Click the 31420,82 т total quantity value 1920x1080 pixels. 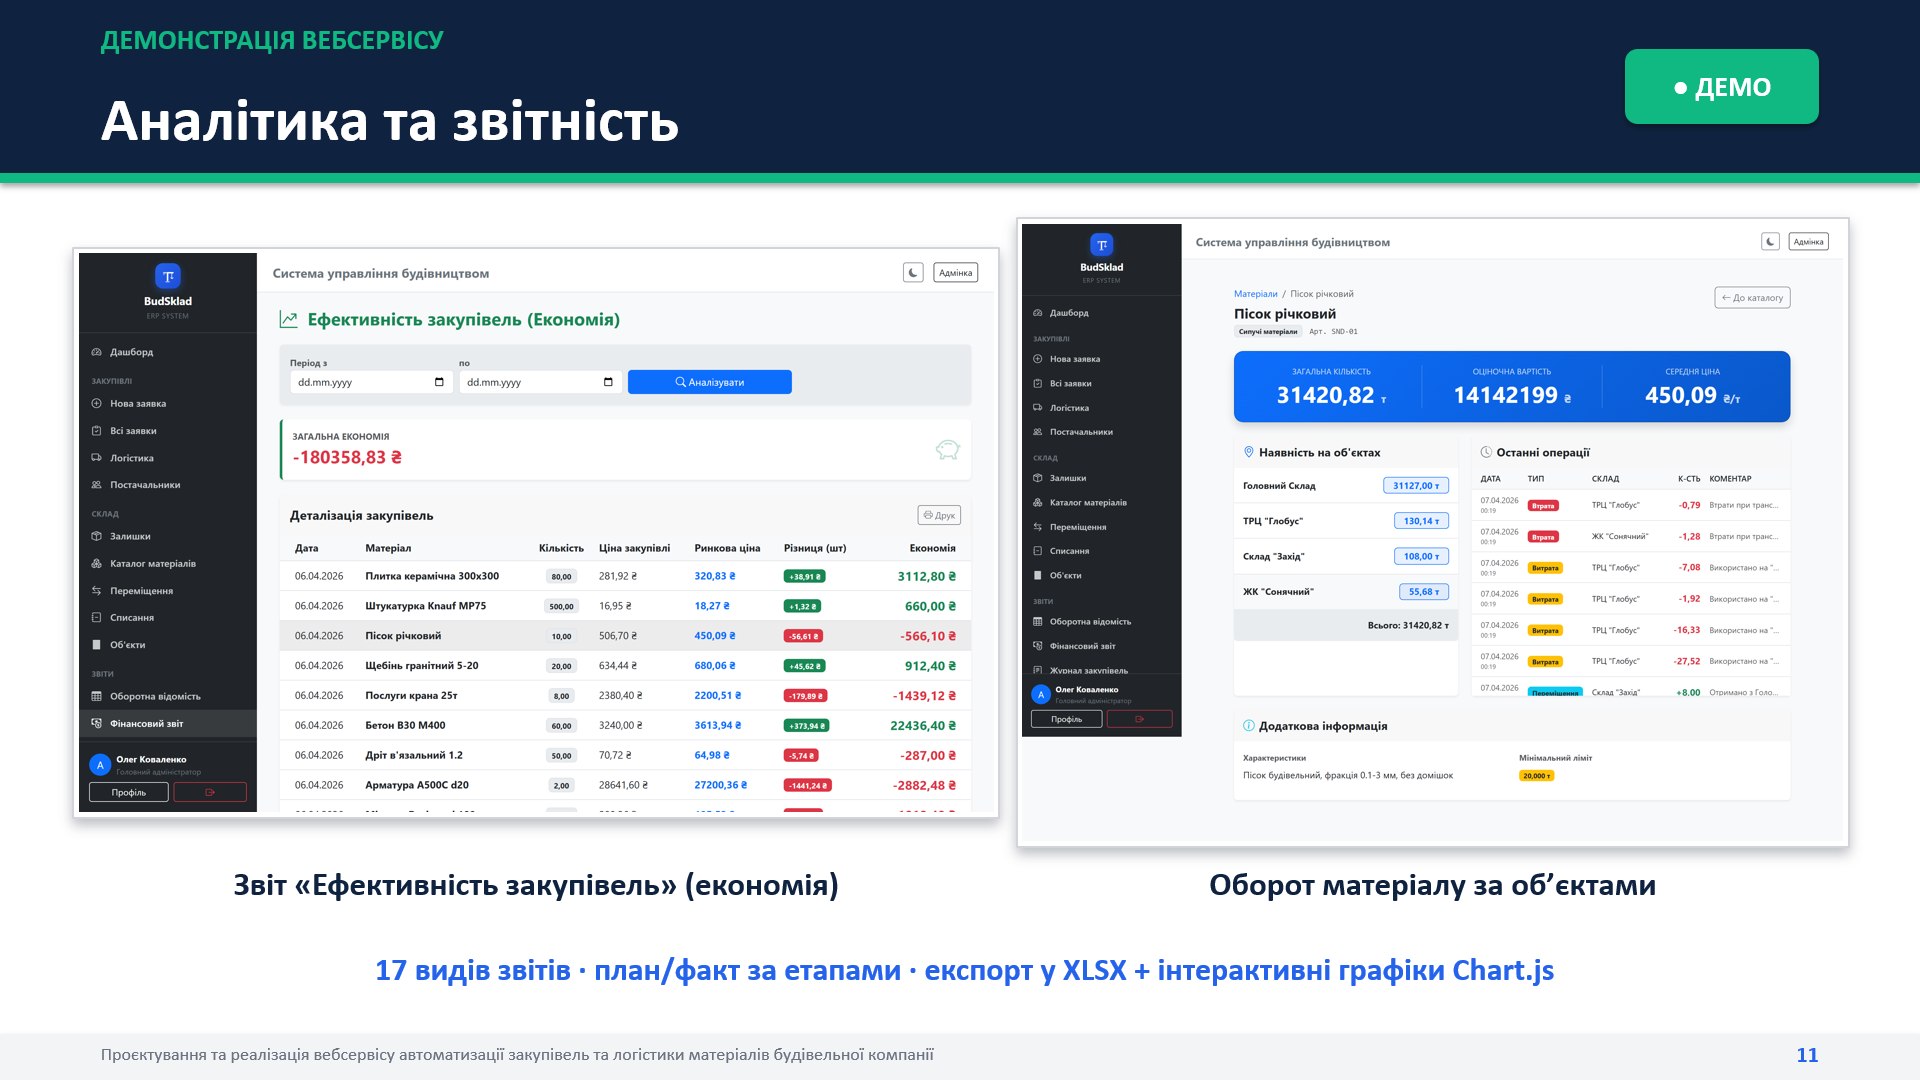click(x=1331, y=395)
